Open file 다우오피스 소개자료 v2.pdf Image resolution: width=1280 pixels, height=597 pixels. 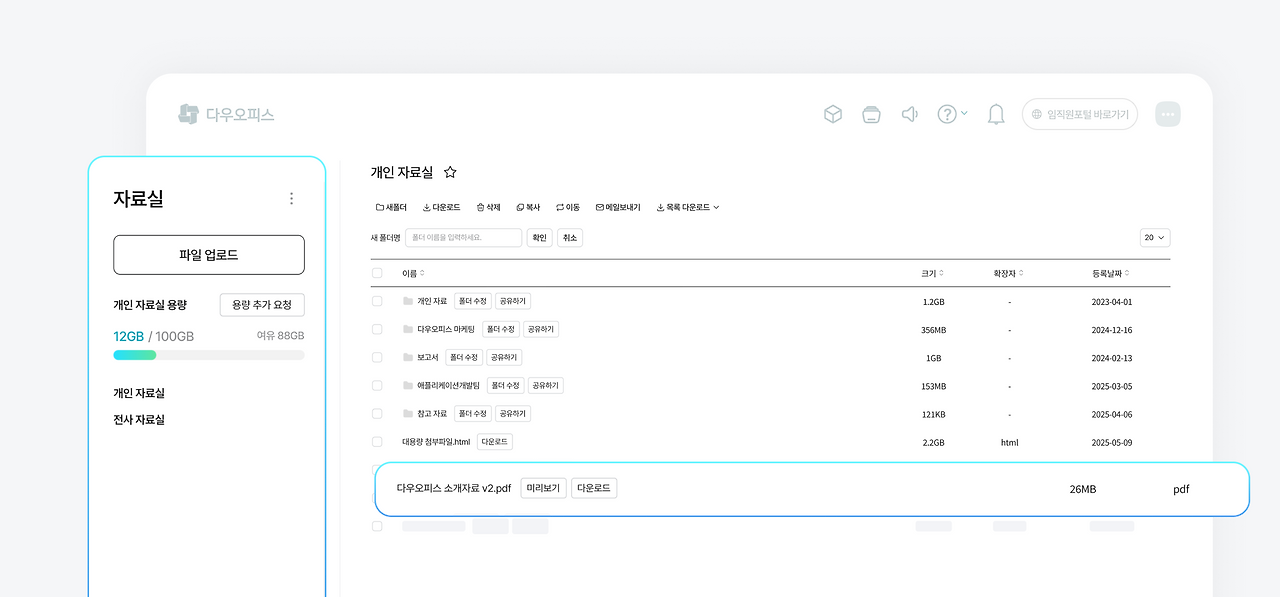pos(454,489)
